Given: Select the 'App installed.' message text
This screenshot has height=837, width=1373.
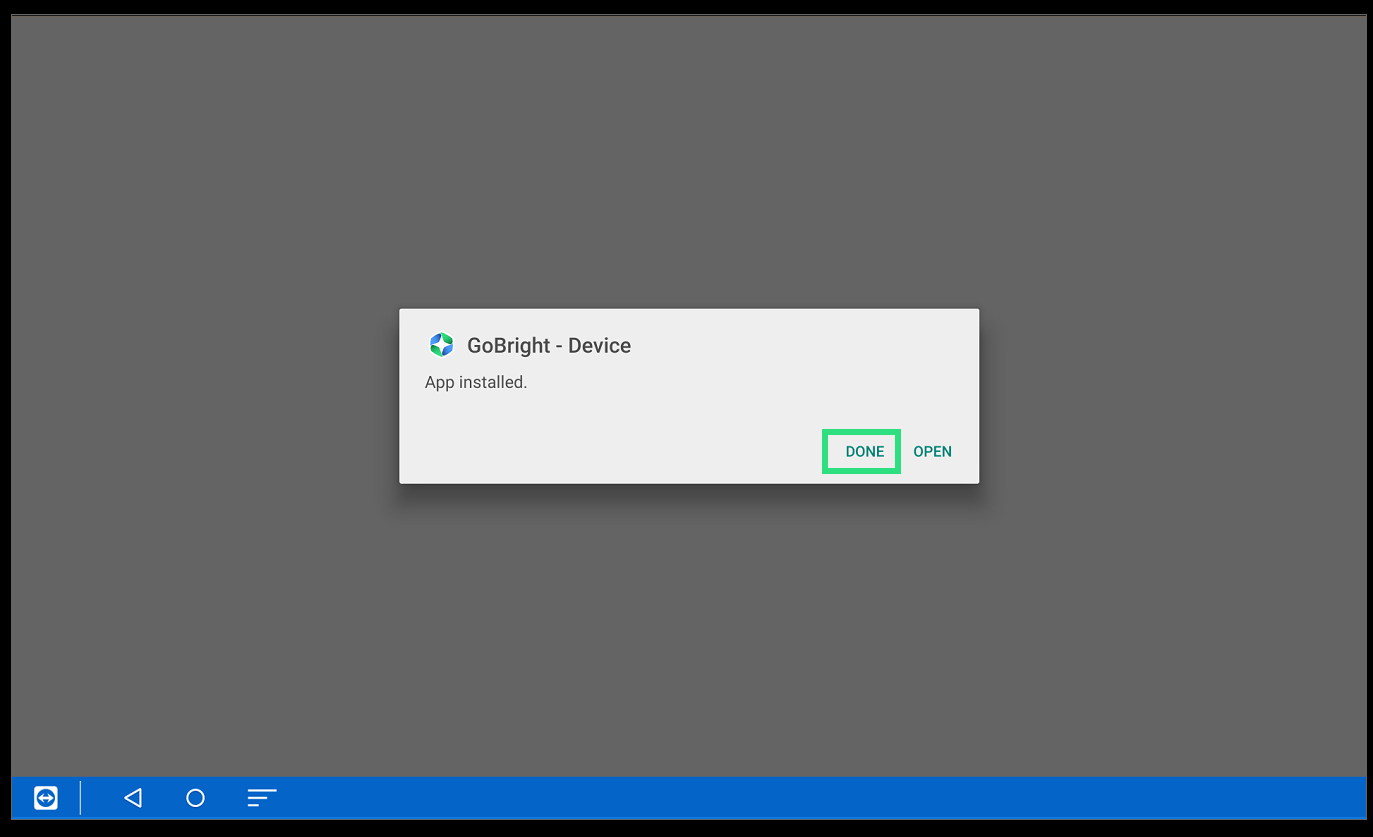Looking at the screenshot, I should (476, 382).
